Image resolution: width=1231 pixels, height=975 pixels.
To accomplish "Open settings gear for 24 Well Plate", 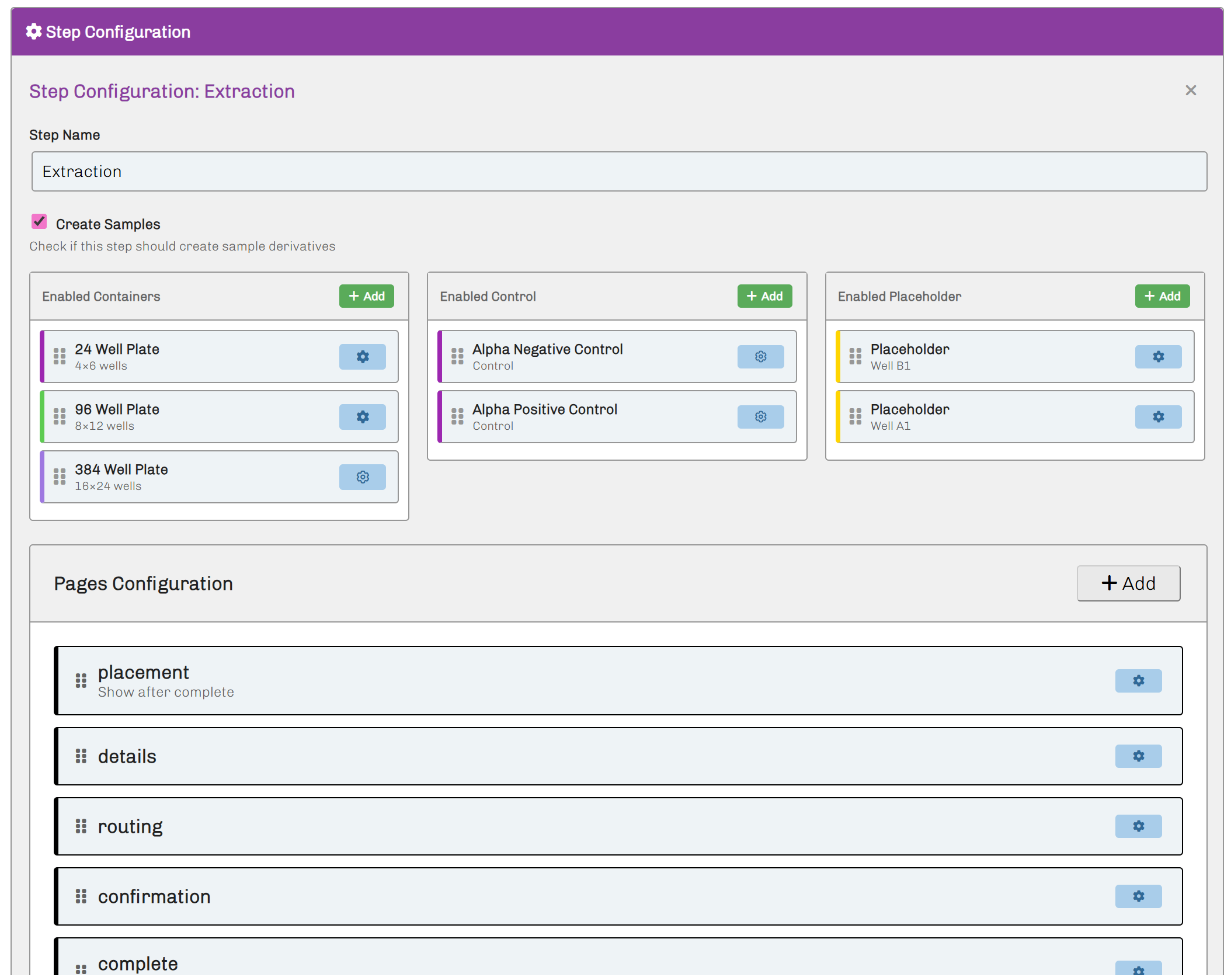I will tap(362, 357).
